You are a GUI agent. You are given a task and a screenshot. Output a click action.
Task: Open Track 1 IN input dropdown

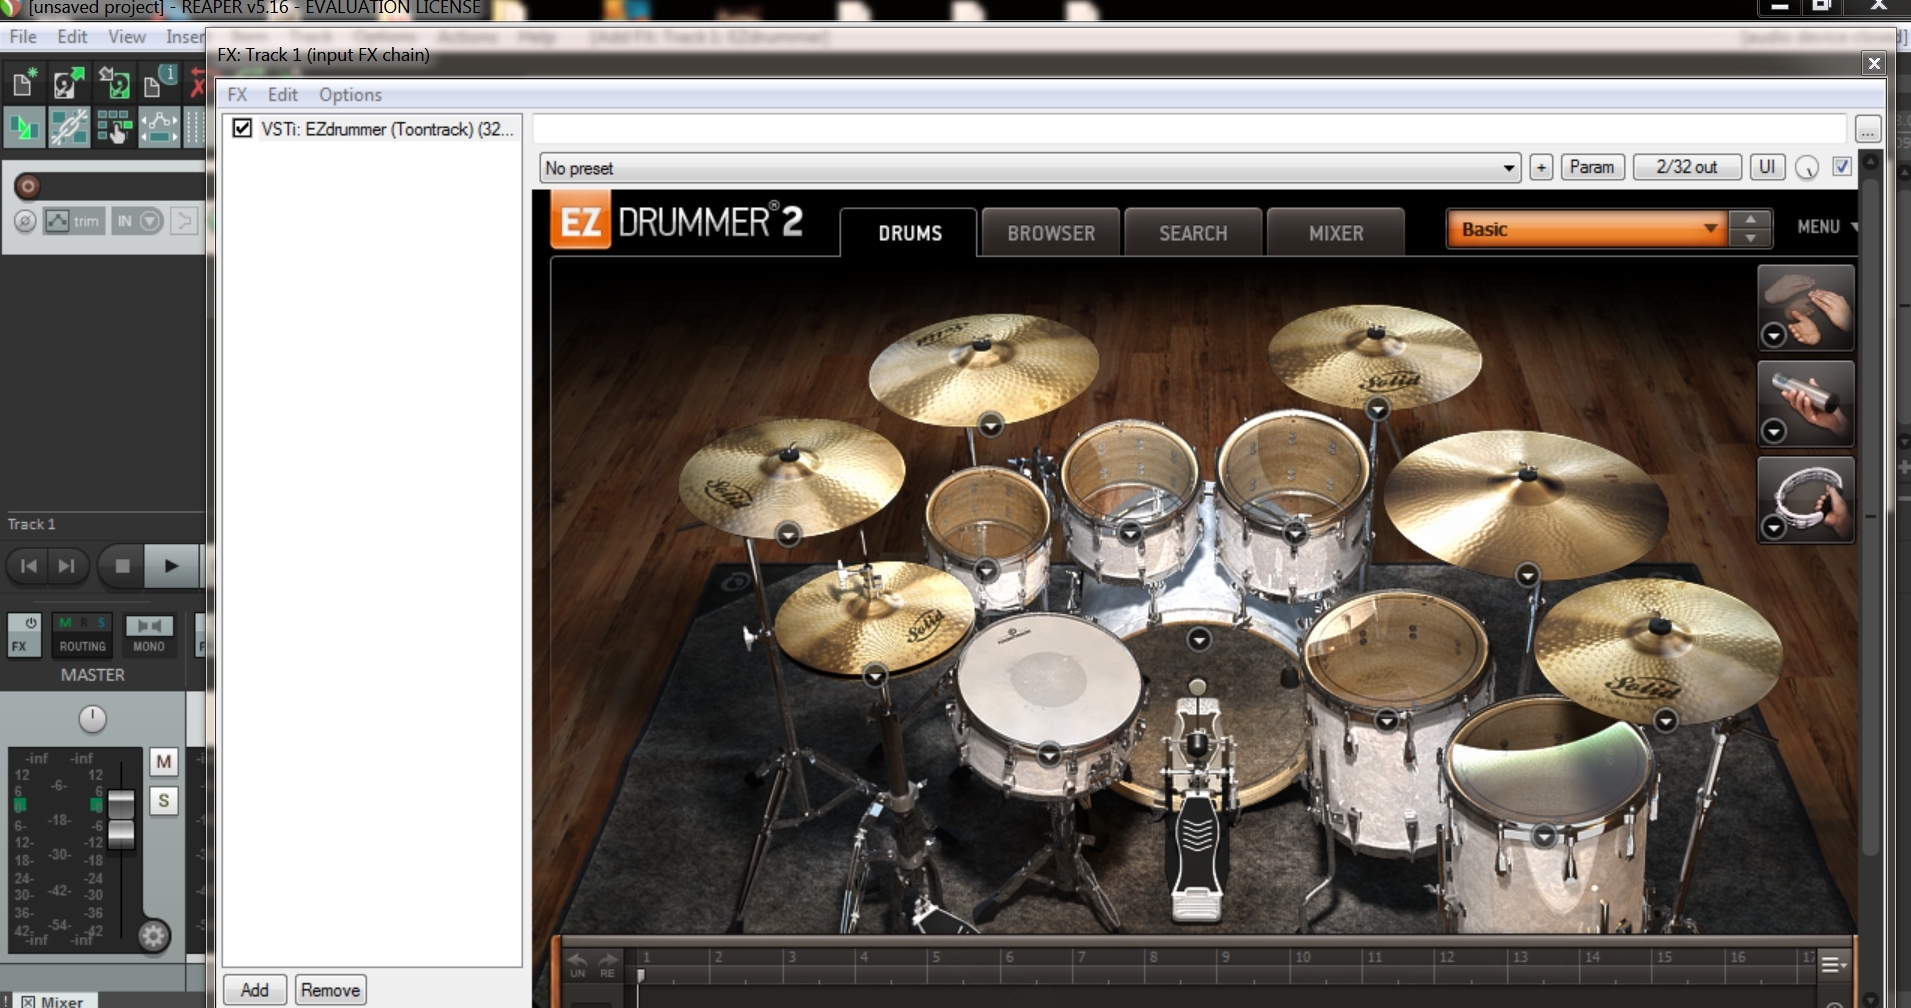136,221
